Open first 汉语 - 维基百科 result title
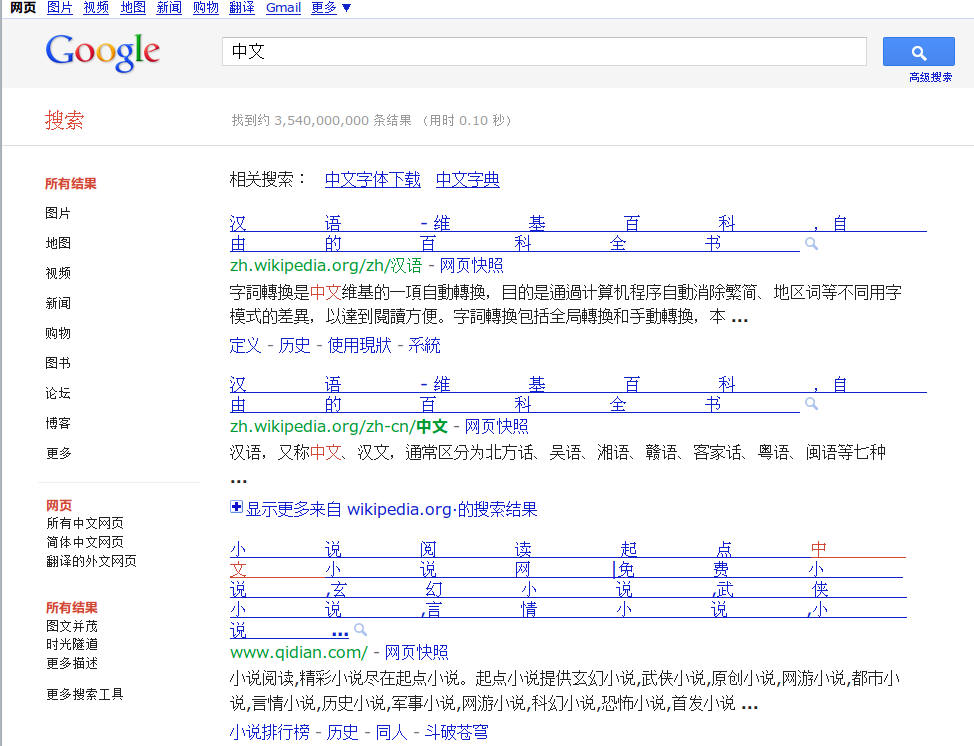 (x=578, y=233)
